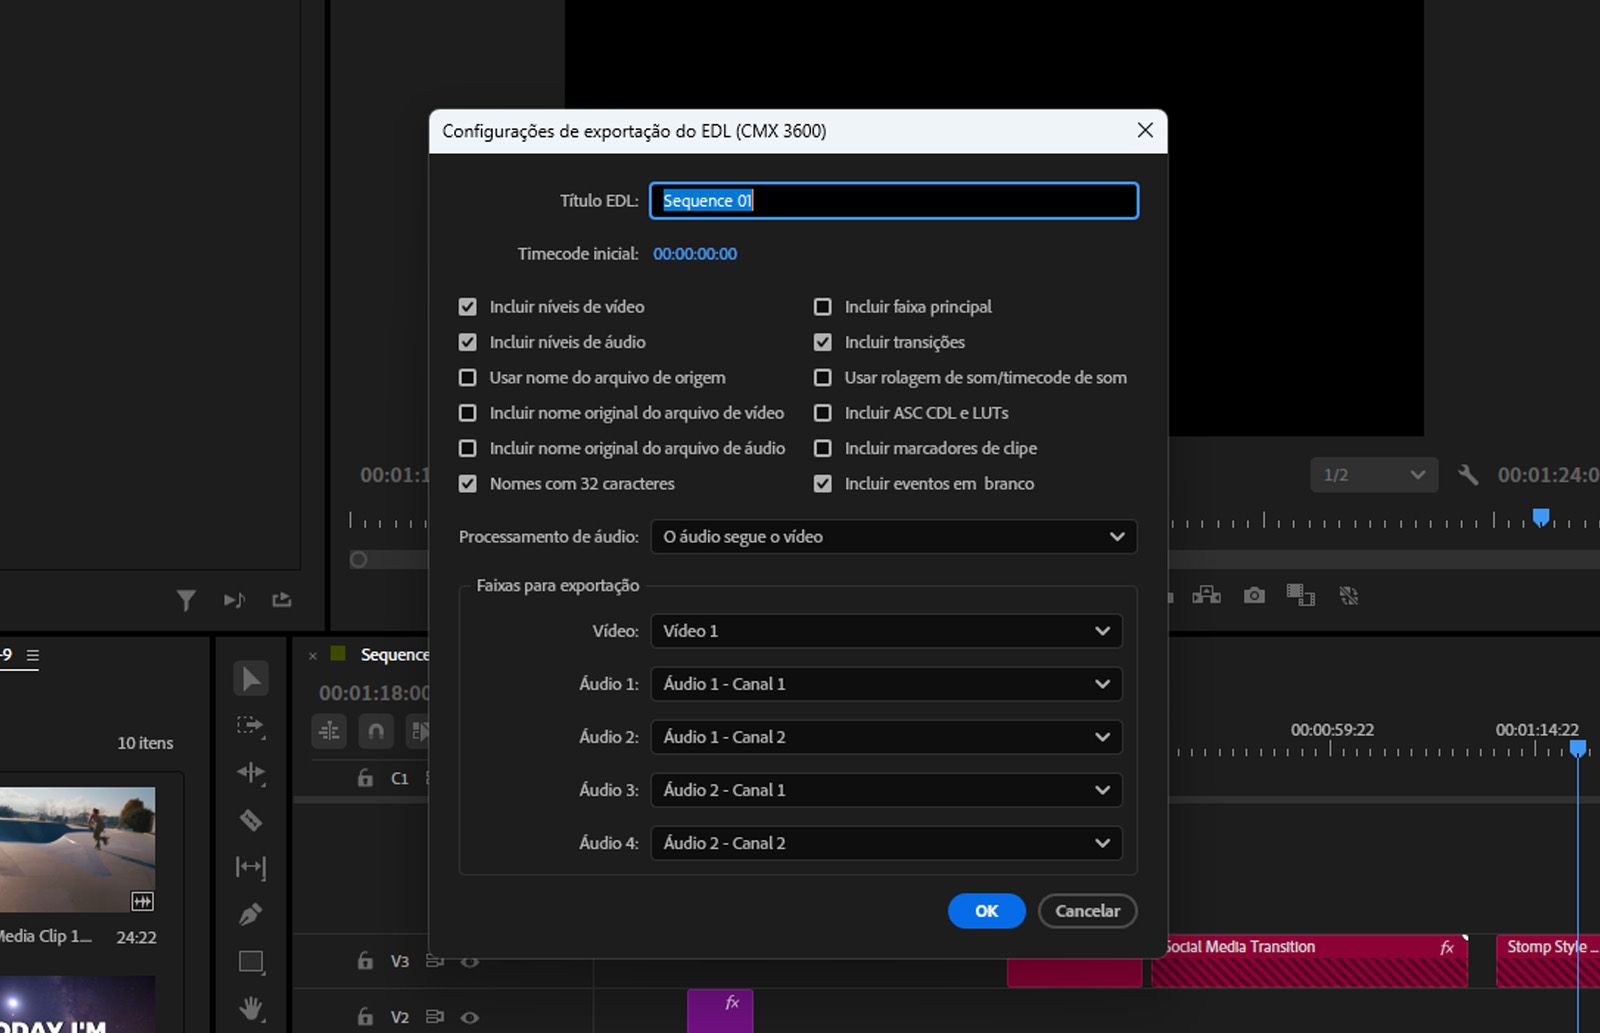
Task: Click the 'Título EDL' text field
Action: [893, 201]
